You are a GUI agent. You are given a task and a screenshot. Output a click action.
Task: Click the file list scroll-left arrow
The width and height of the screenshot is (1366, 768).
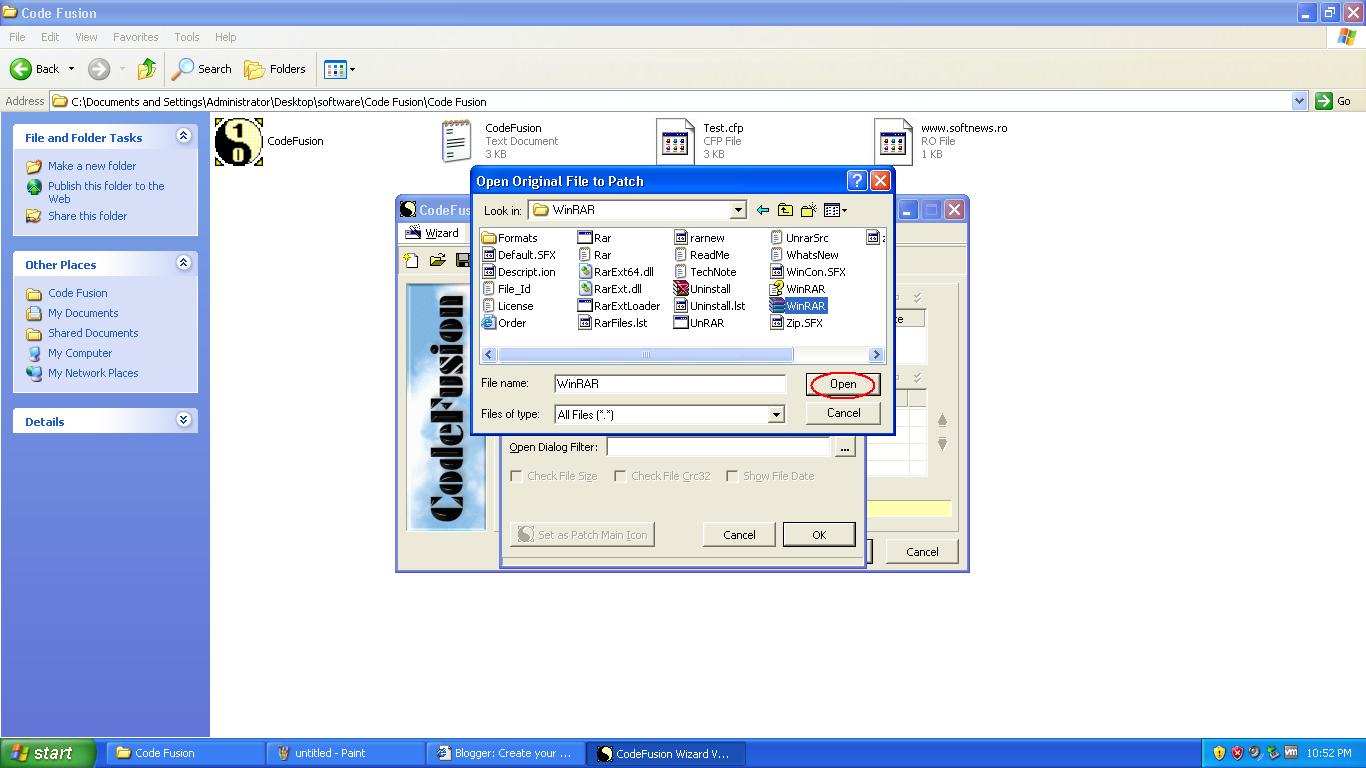click(x=489, y=355)
